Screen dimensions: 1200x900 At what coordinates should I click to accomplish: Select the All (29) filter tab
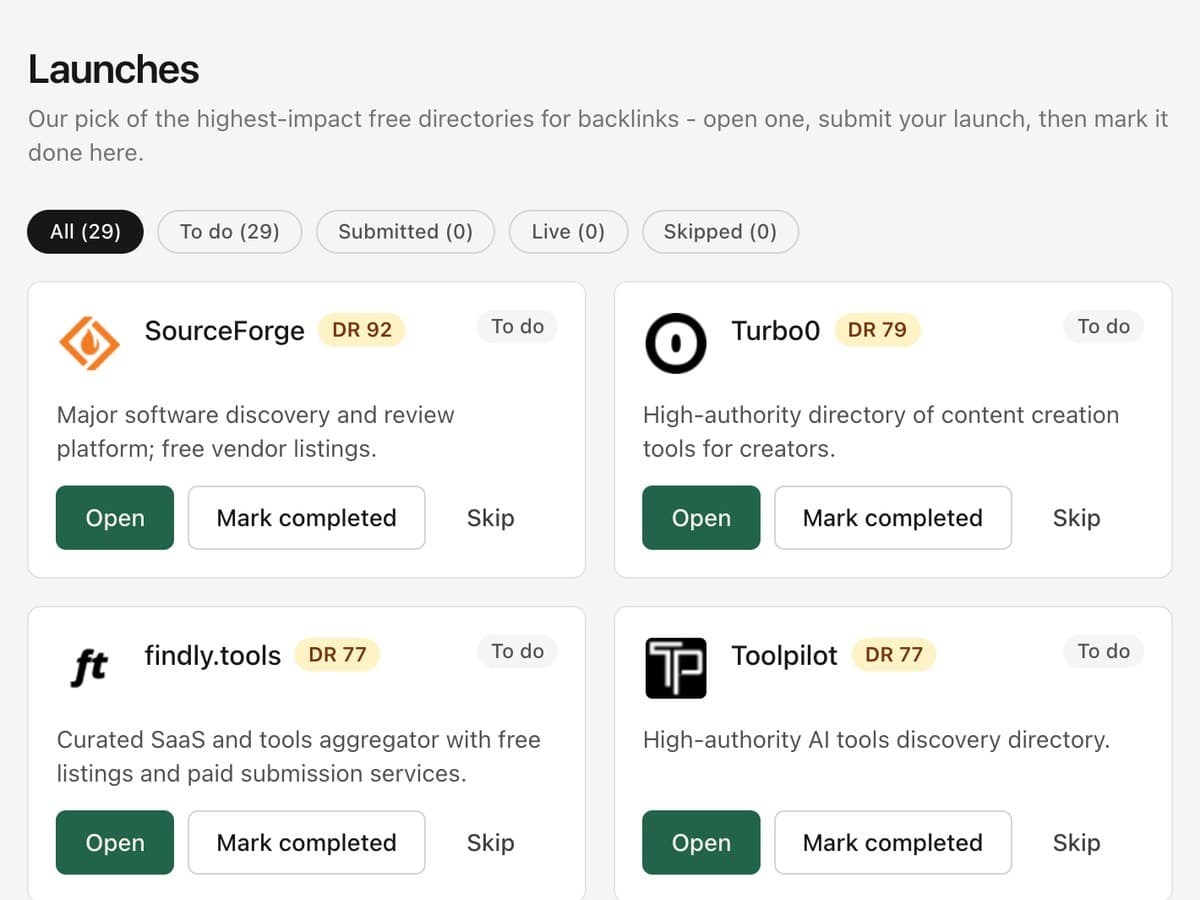(x=85, y=232)
